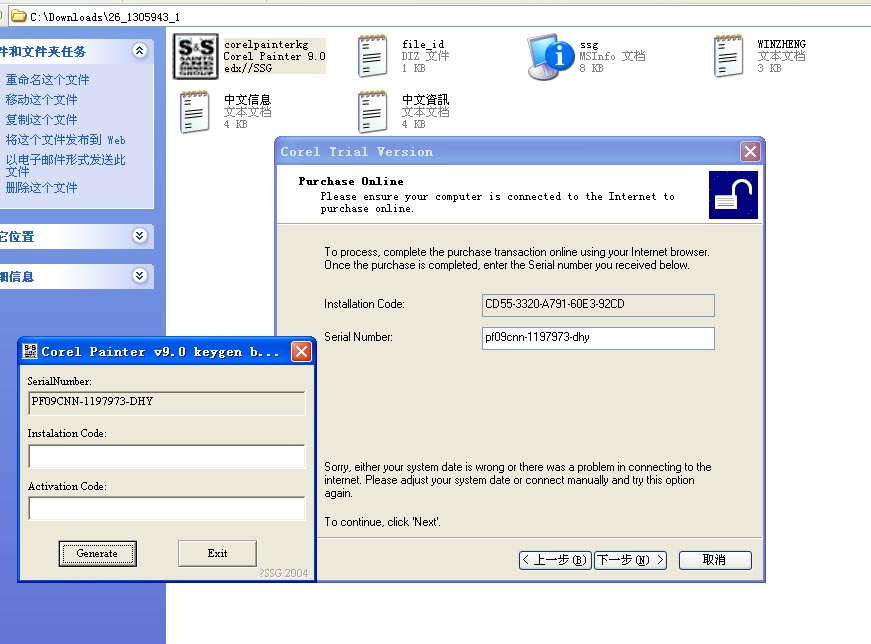Select the WINZHENG text document icon
The width and height of the screenshot is (871, 644).
coord(728,56)
